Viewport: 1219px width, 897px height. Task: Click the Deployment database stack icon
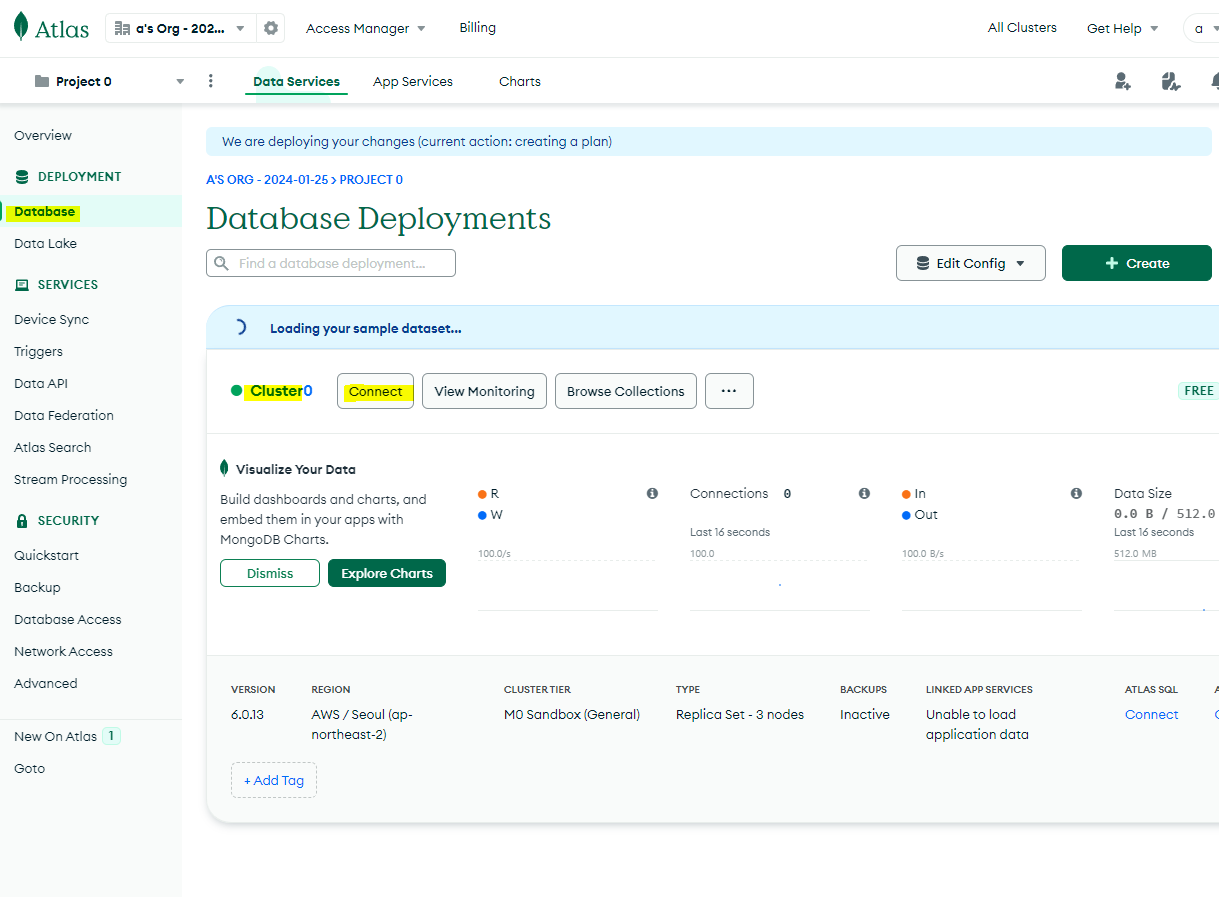click(x=22, y=176)
